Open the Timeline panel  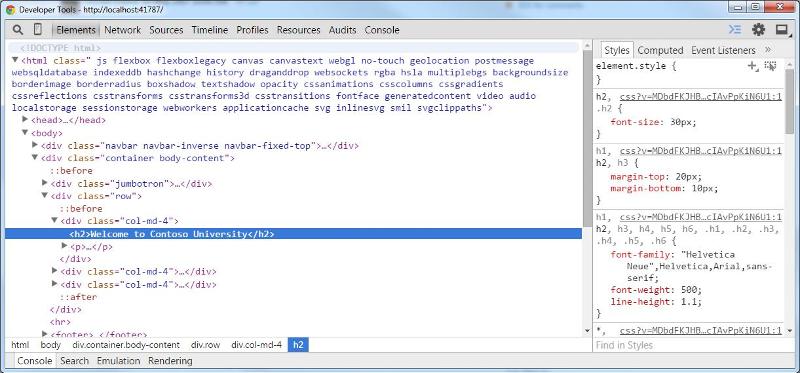point(210,30)
